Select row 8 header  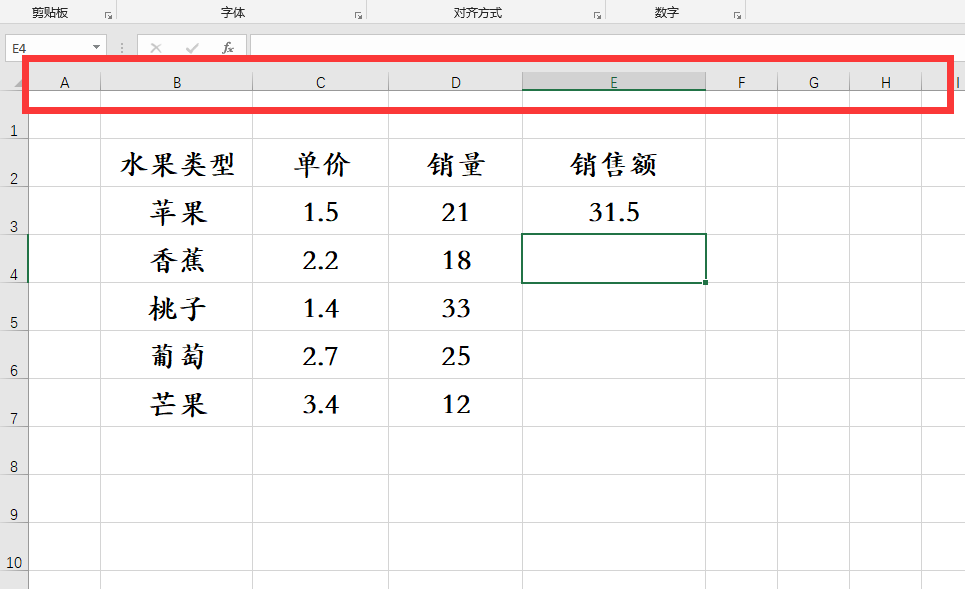coord(14,451)
